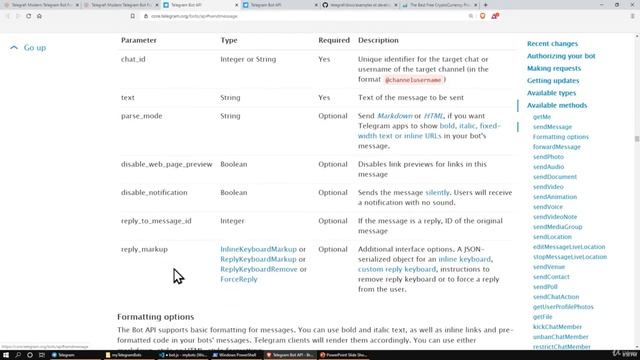Go to browser home page icon
Image resolution: width=640 pixels, height=360 pixels.
tap(39, 16)
